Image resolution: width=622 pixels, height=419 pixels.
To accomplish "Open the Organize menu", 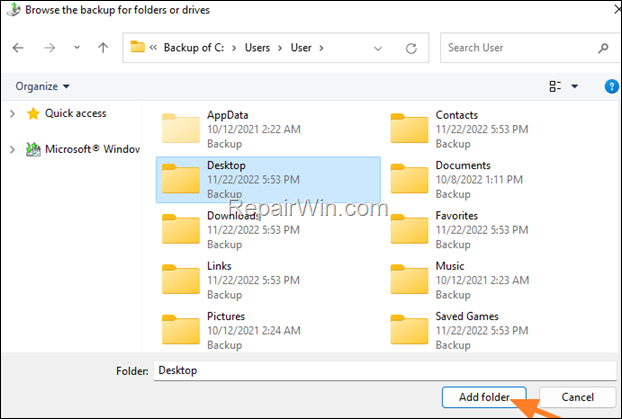I will (42, 86).
